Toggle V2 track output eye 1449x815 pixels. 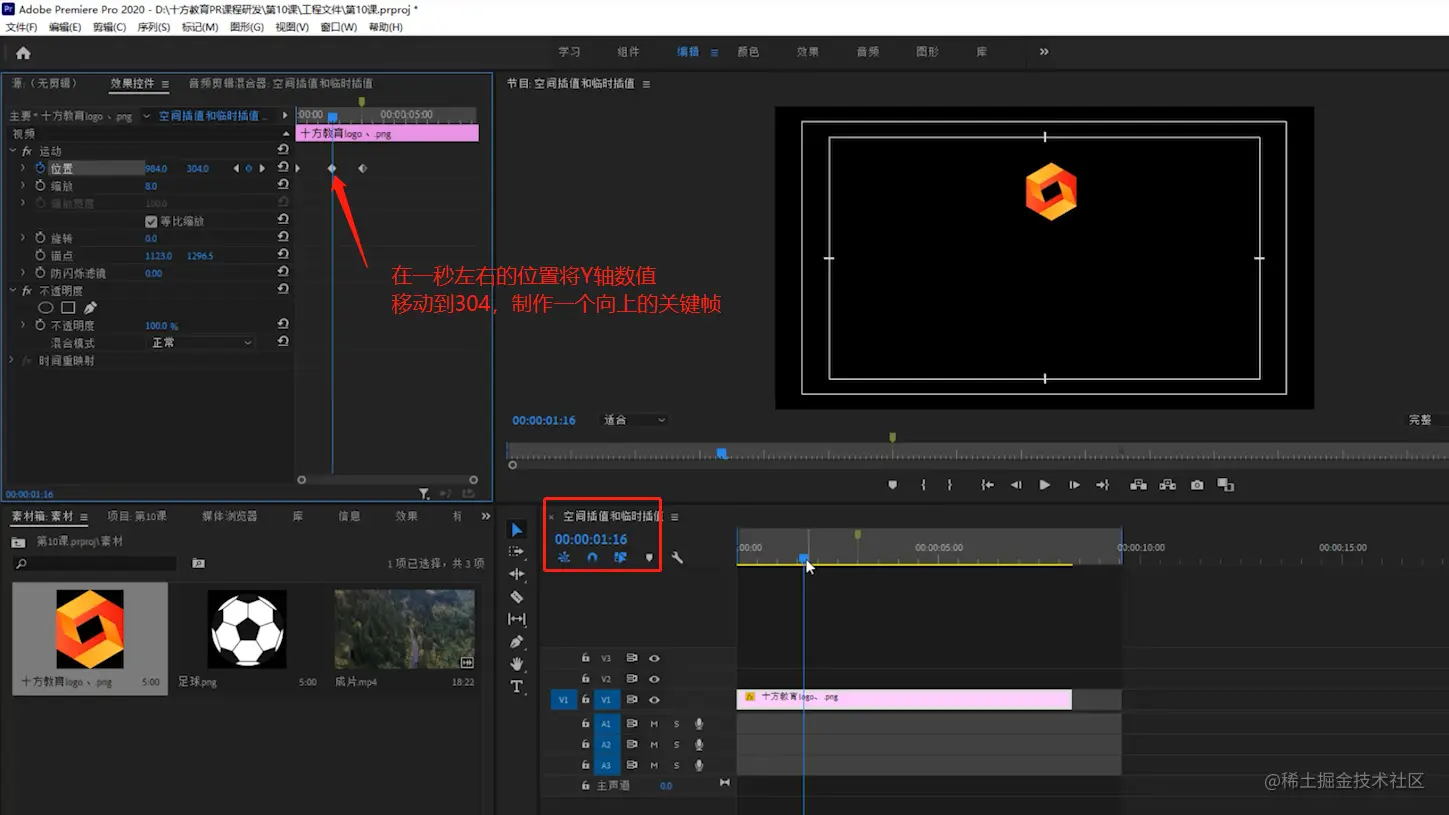point(654,679)
